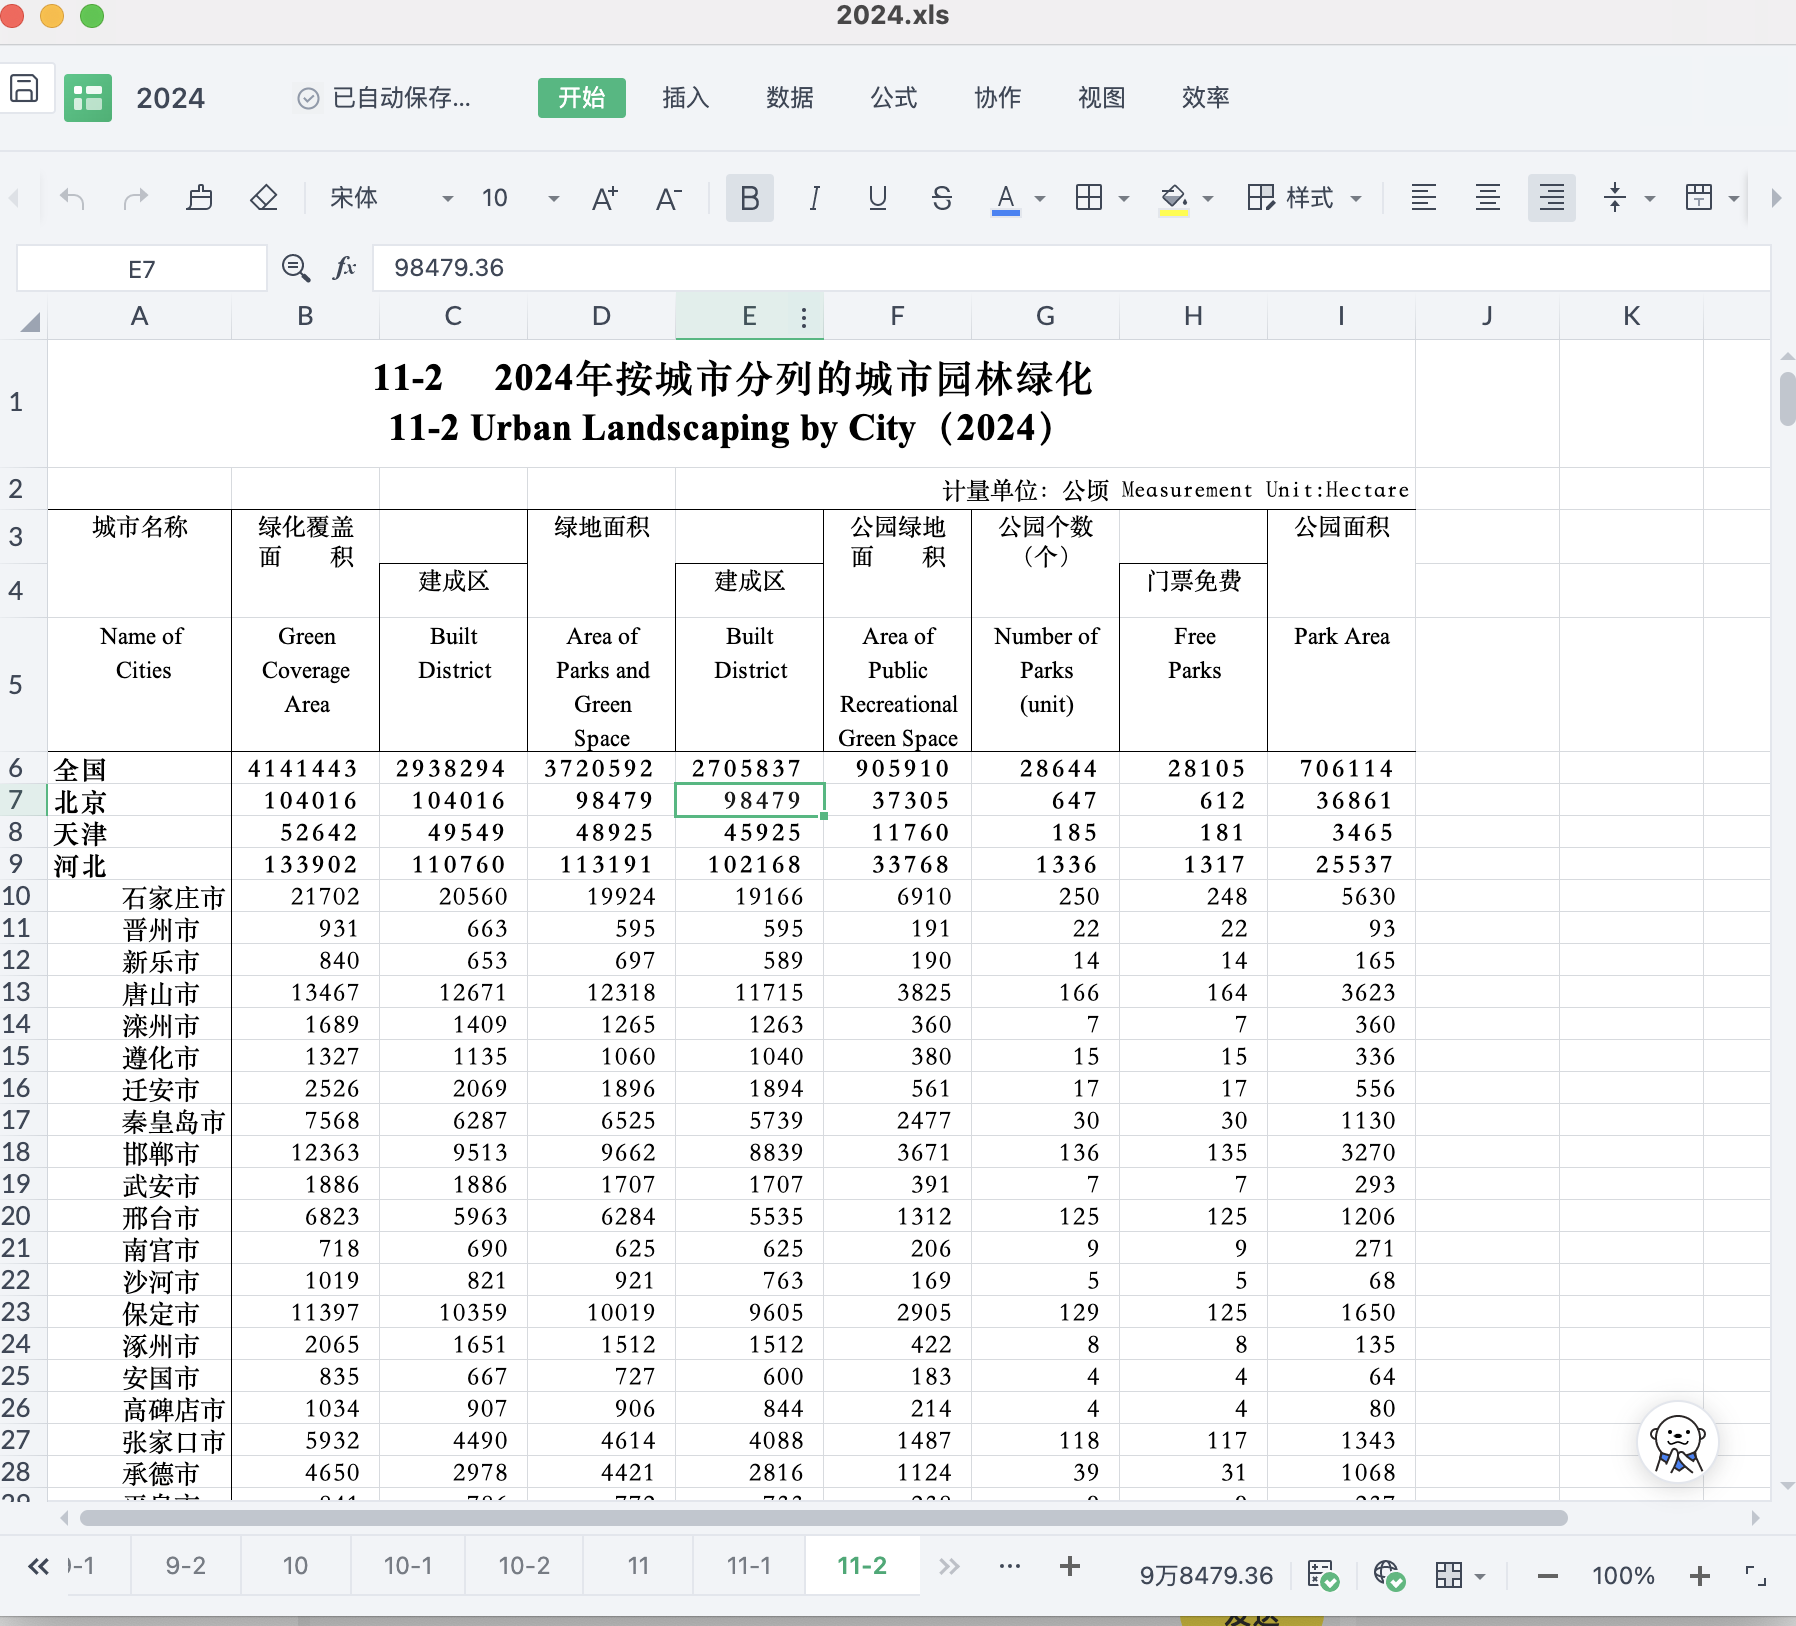Image resolution: width=1796 pixels, height=1626 pixels.
Task: Click the add new sheet plus button
Action: 1070,1566
